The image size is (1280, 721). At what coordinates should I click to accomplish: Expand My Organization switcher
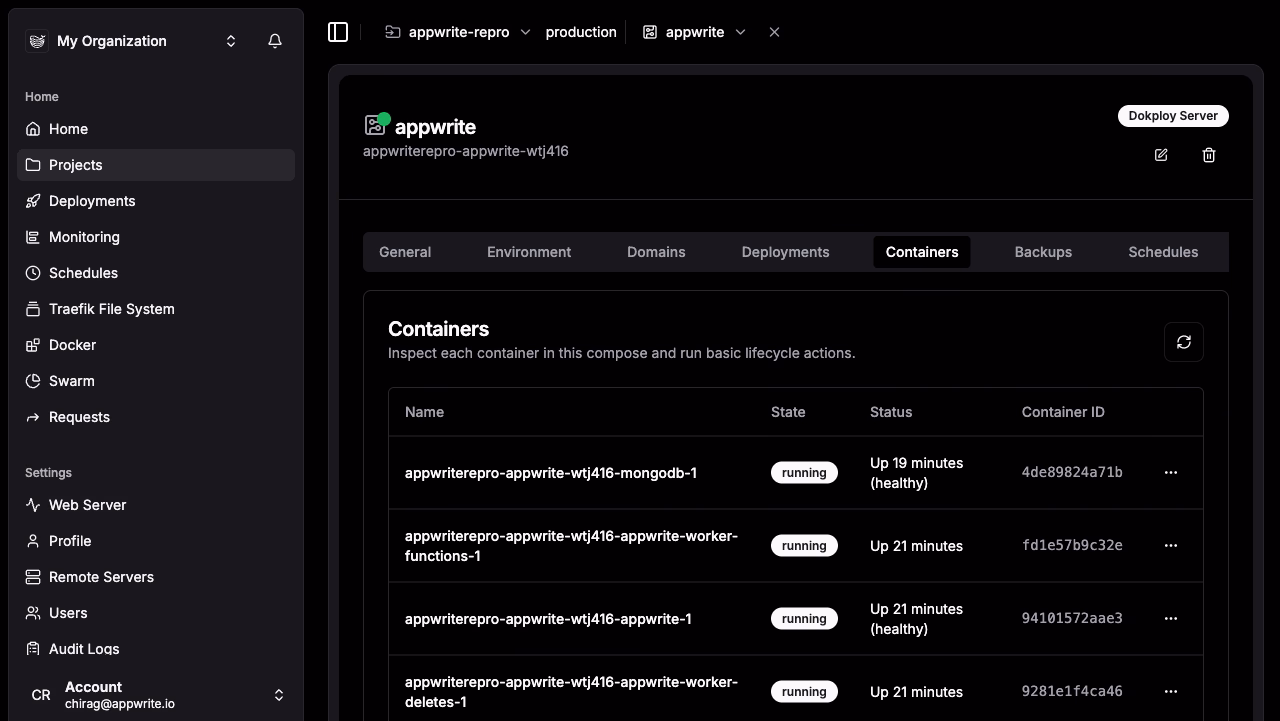(231, 41)
